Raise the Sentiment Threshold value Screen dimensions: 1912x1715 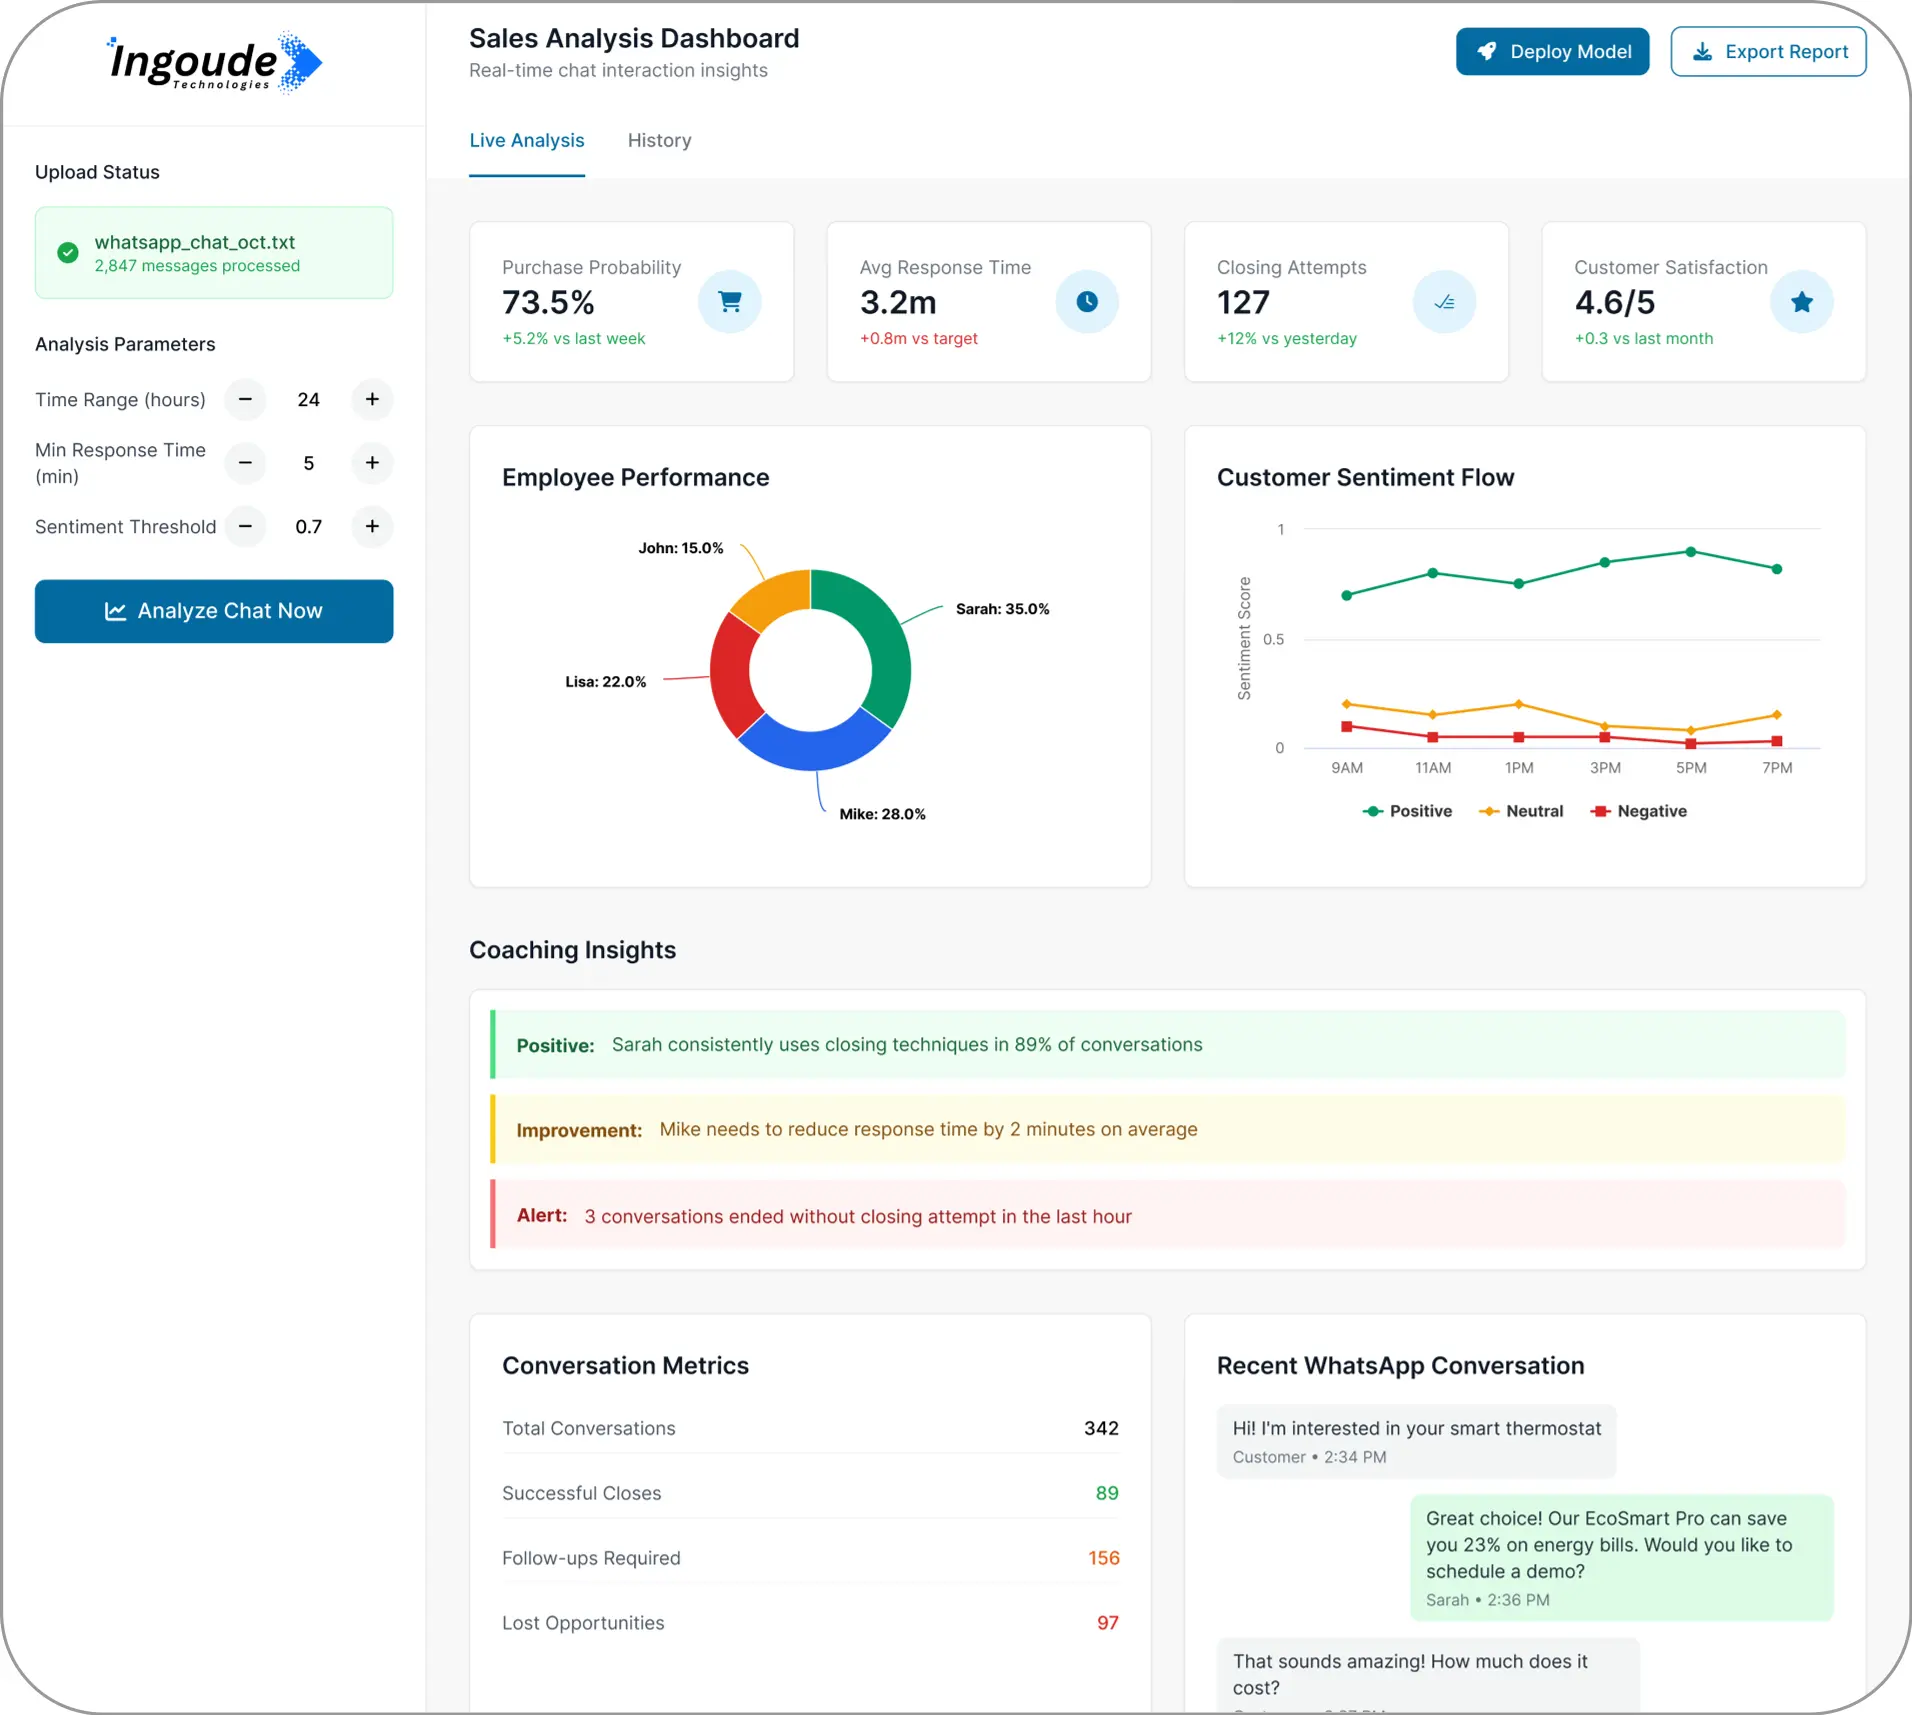pyautogui.click(x=372, y=527)
